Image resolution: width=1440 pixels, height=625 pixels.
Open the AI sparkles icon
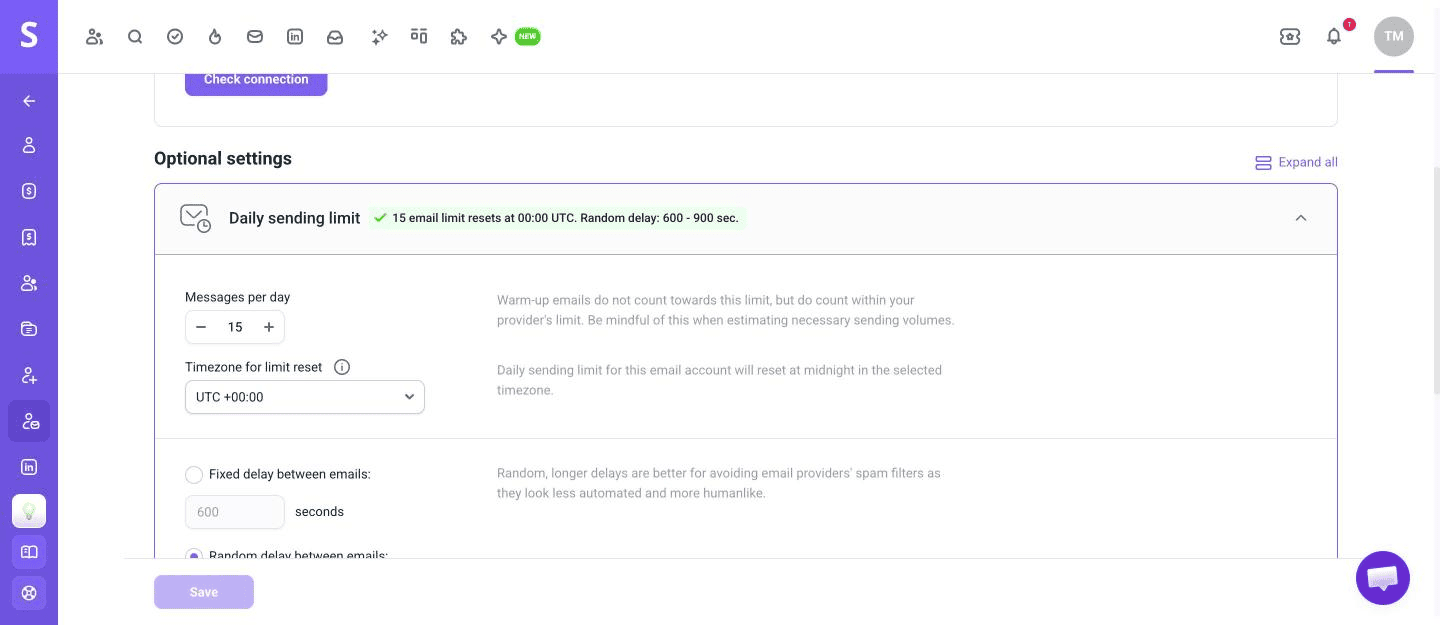(x=379, y=37)
